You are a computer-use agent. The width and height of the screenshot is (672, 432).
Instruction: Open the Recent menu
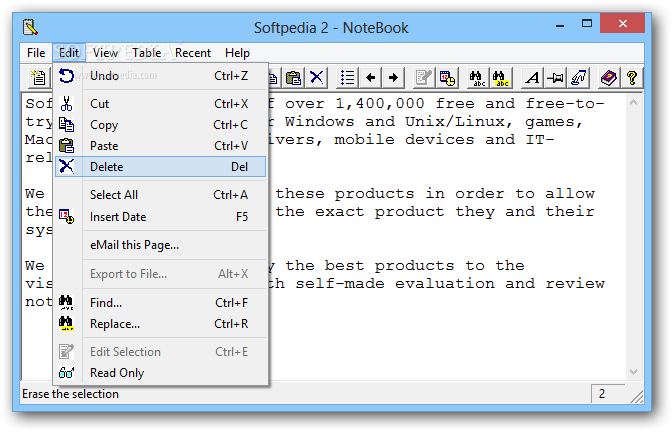(193, 53)
